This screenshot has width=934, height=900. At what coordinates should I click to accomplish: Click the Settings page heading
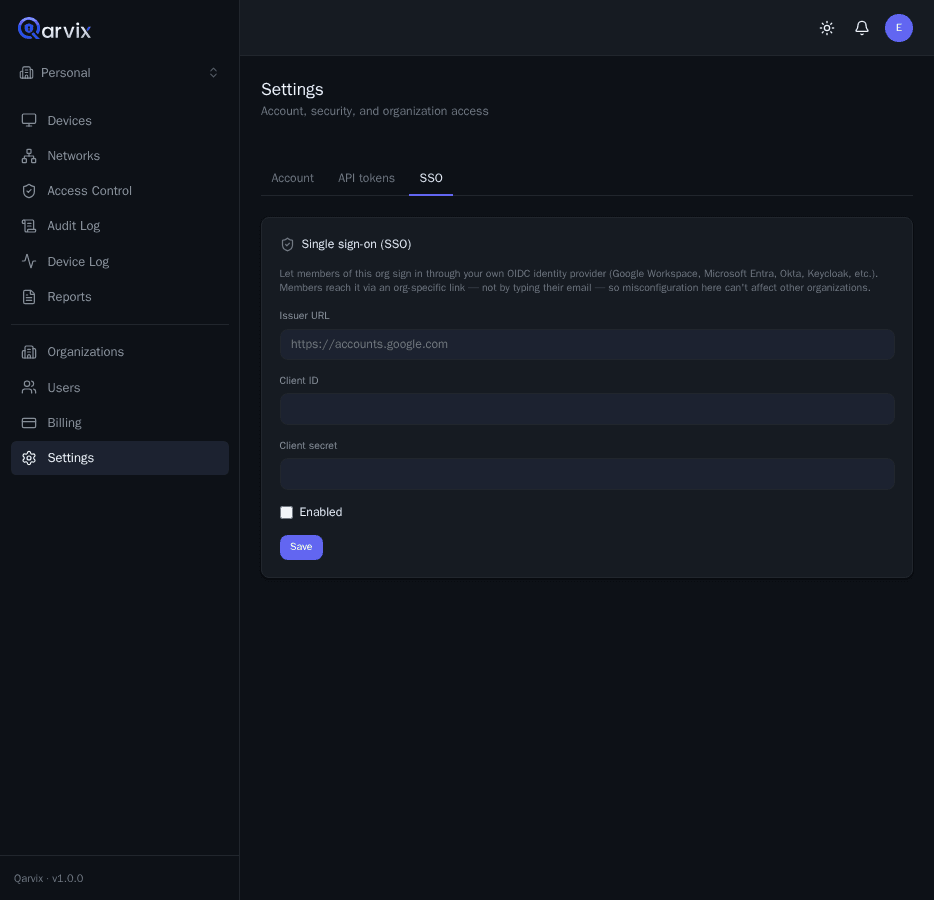point(292,89)
